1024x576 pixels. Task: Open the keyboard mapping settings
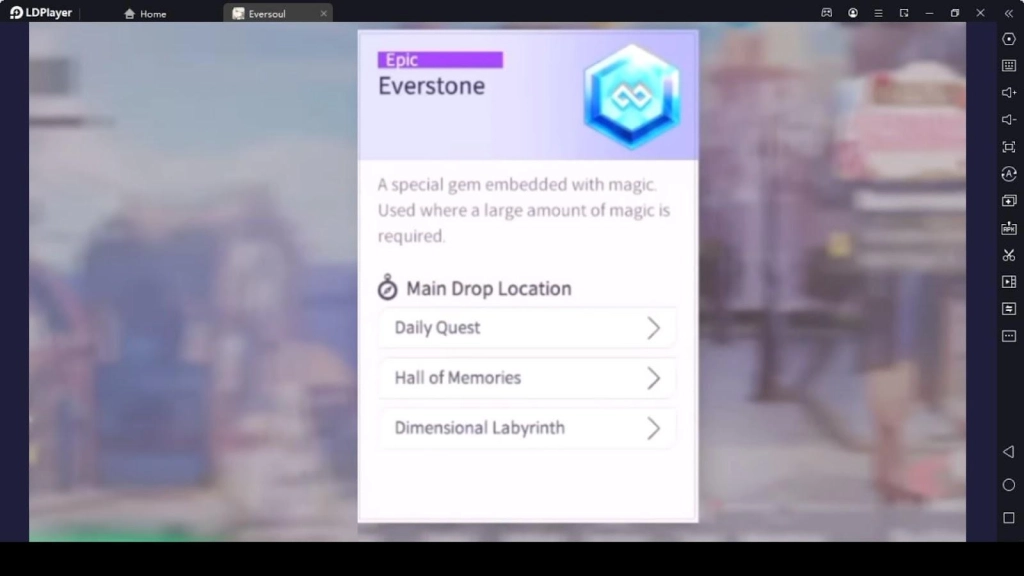coord(1009,67)
